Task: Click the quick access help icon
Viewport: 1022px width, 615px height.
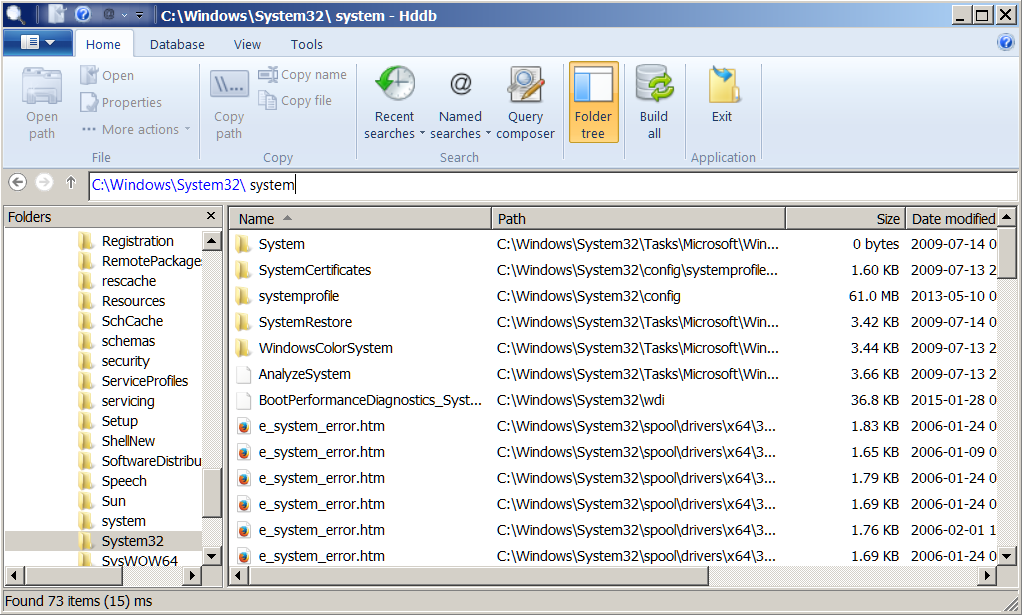Action: pyautogui.click(x=83, y=14)
